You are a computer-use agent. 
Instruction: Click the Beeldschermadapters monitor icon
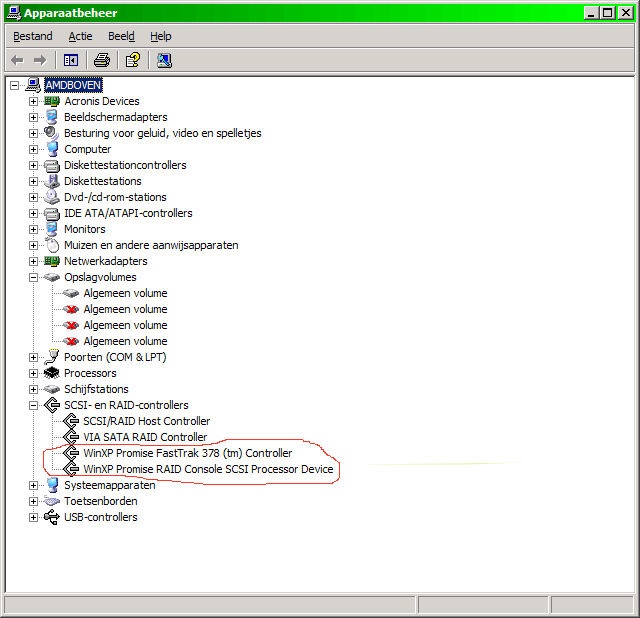51,117
